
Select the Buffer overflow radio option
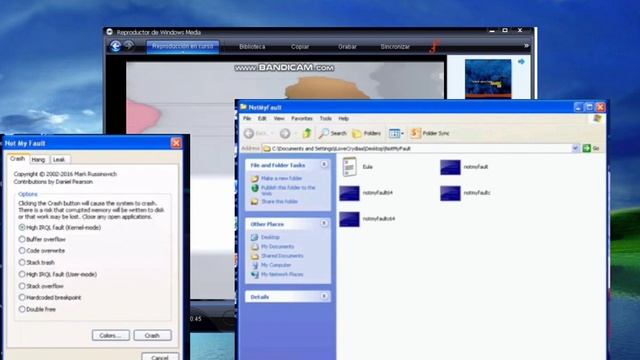[22, 239]
